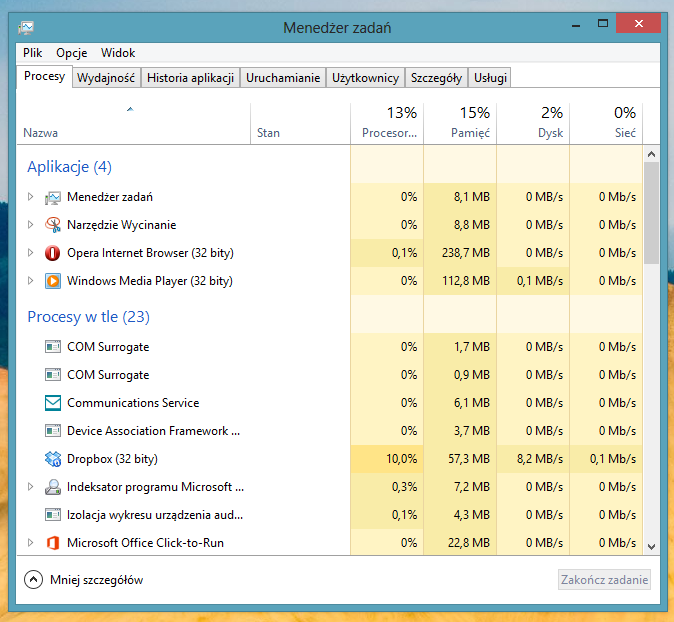
Task: Click the 238,7 MB memory value
Action: (x=466, y=253)
